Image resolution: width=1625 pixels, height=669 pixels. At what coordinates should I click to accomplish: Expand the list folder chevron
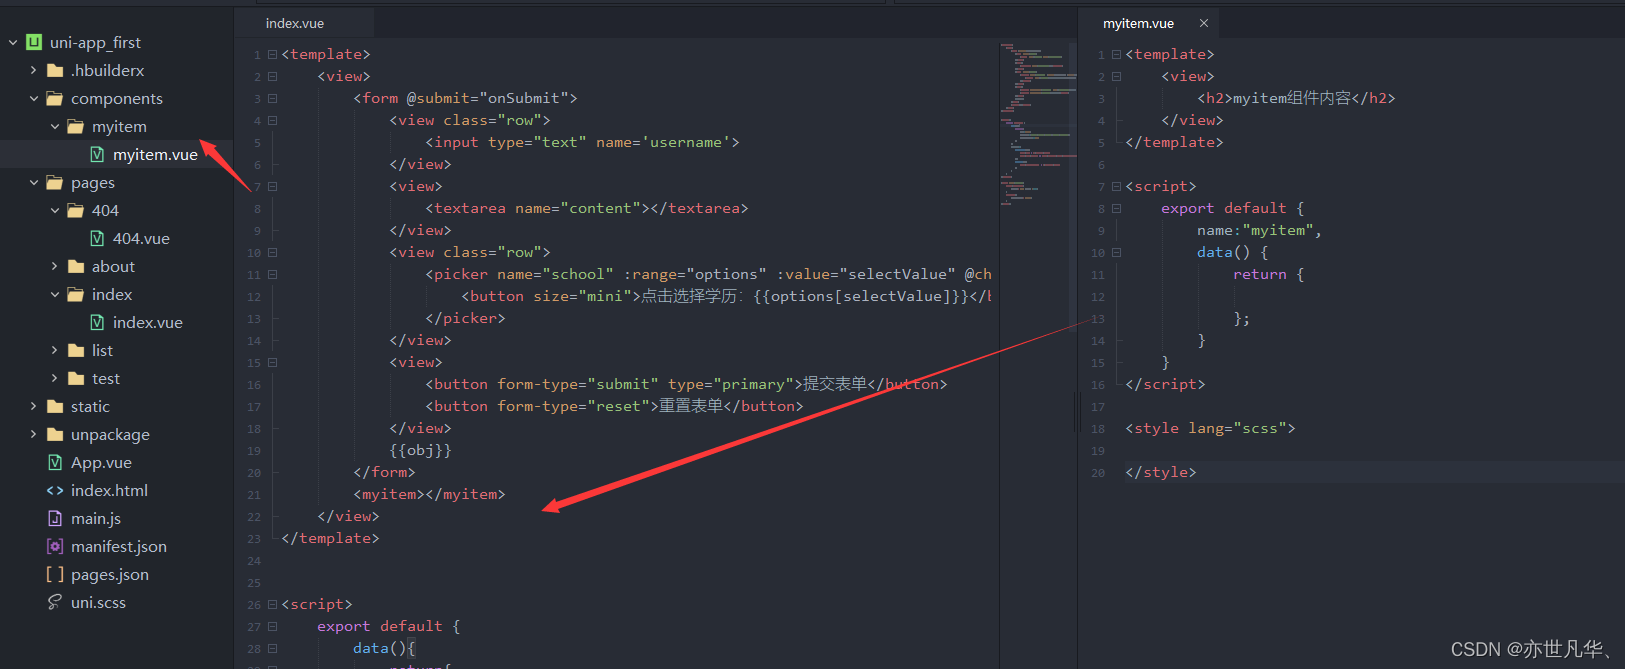pyautogui.click(x=55, y=351)
